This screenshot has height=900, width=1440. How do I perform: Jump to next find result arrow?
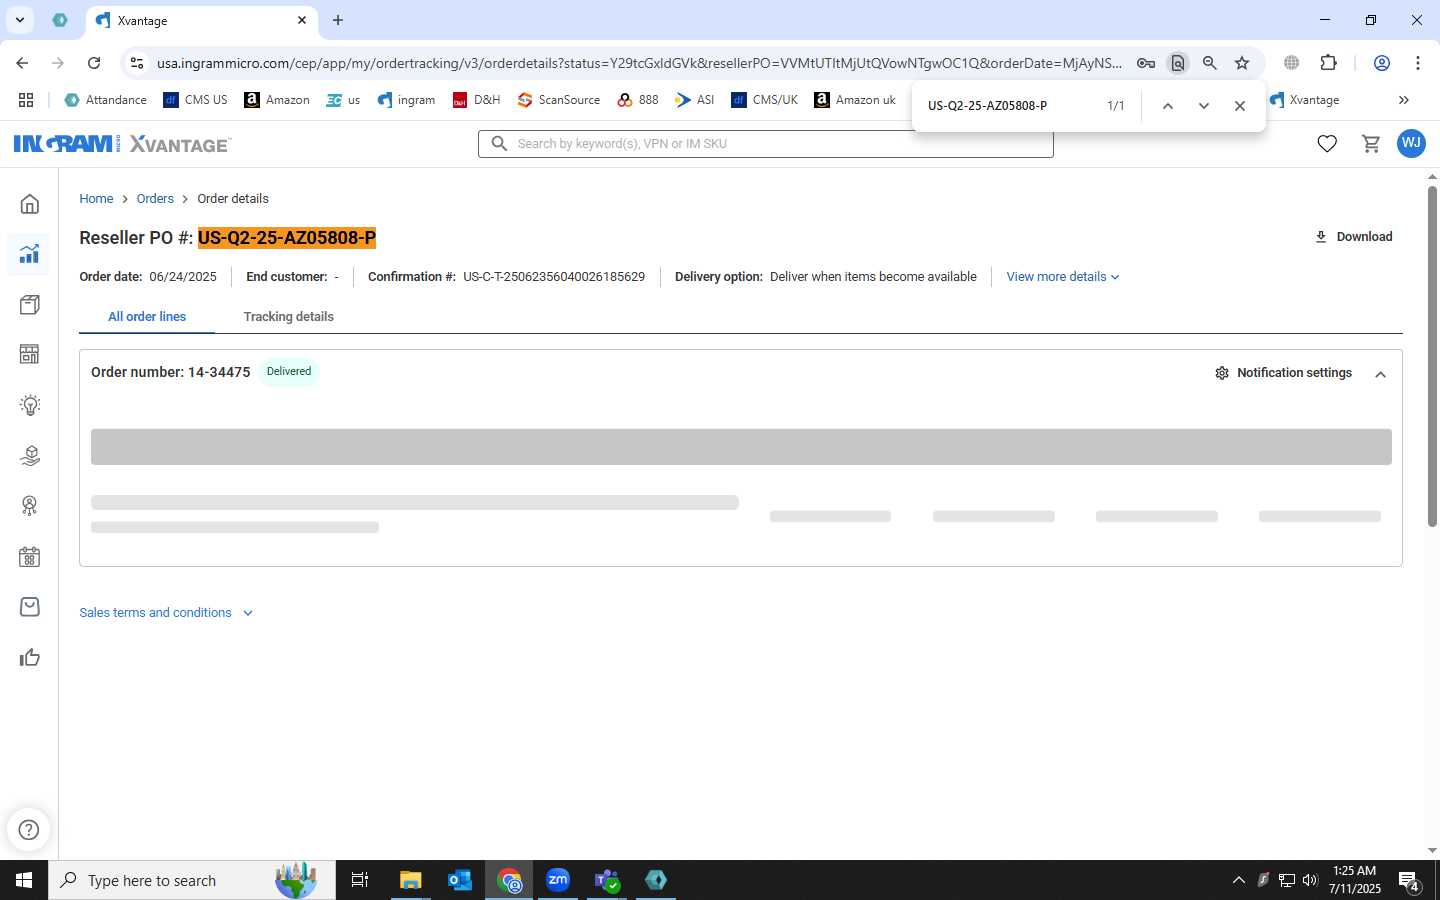(1204, 106)
